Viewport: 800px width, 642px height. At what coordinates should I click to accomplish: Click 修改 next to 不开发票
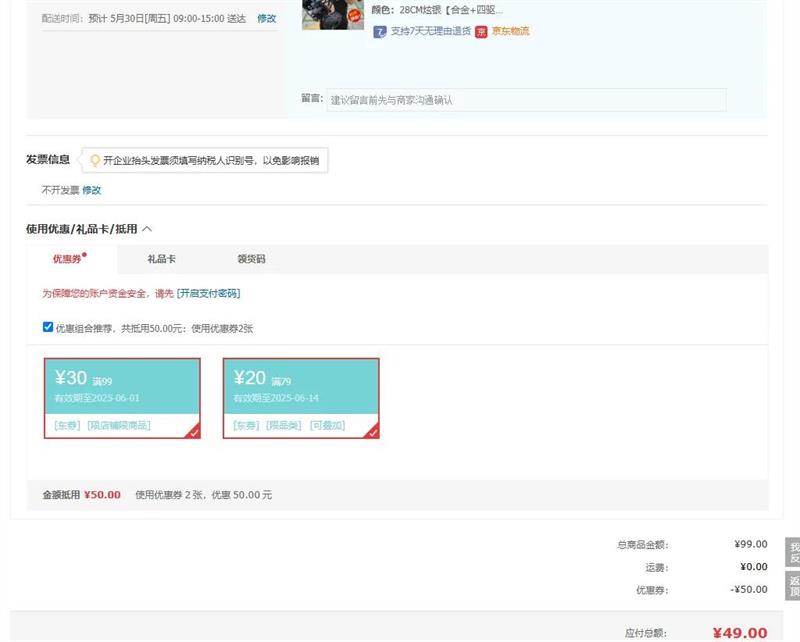[x=92, y=190]
